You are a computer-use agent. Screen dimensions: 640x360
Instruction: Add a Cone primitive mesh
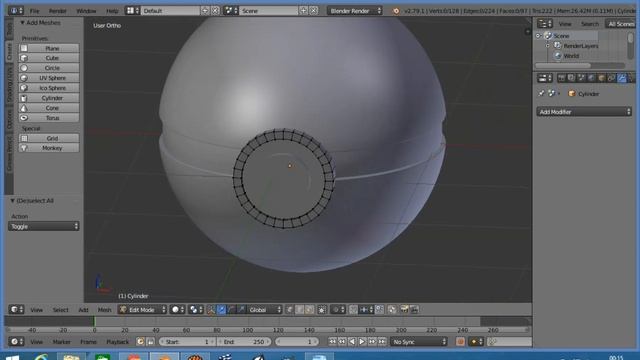[x=49, y=108]
